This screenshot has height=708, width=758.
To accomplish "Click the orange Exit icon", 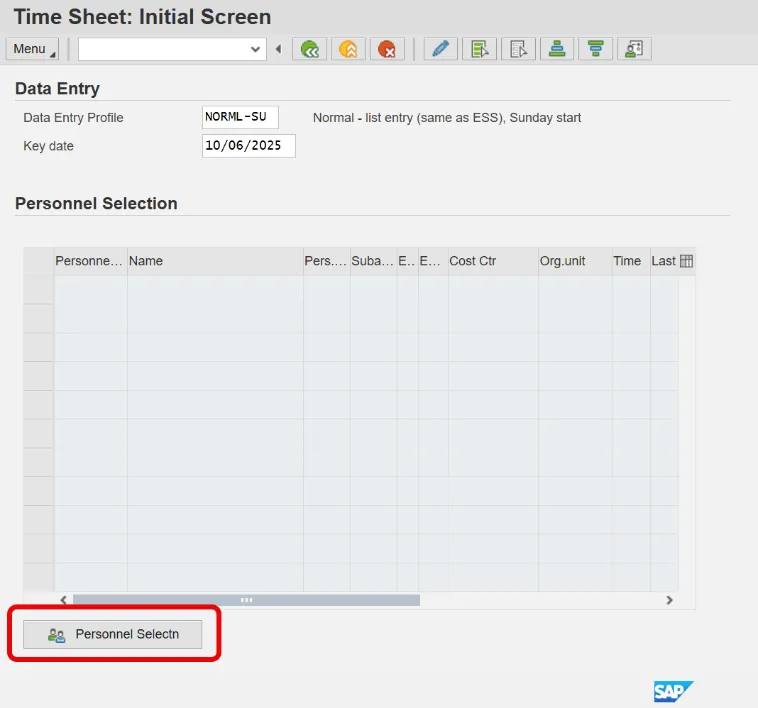I will point(348,49).
